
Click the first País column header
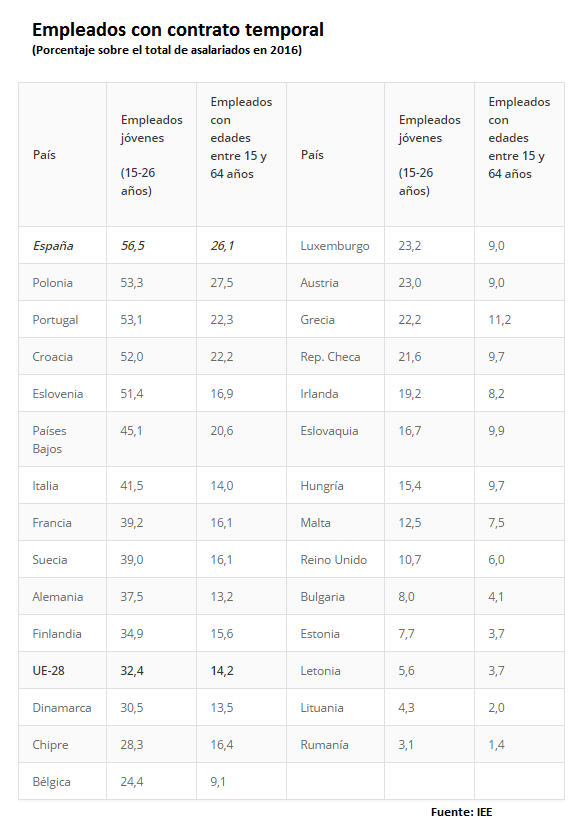pyautogui.click(x=44, y=155)
